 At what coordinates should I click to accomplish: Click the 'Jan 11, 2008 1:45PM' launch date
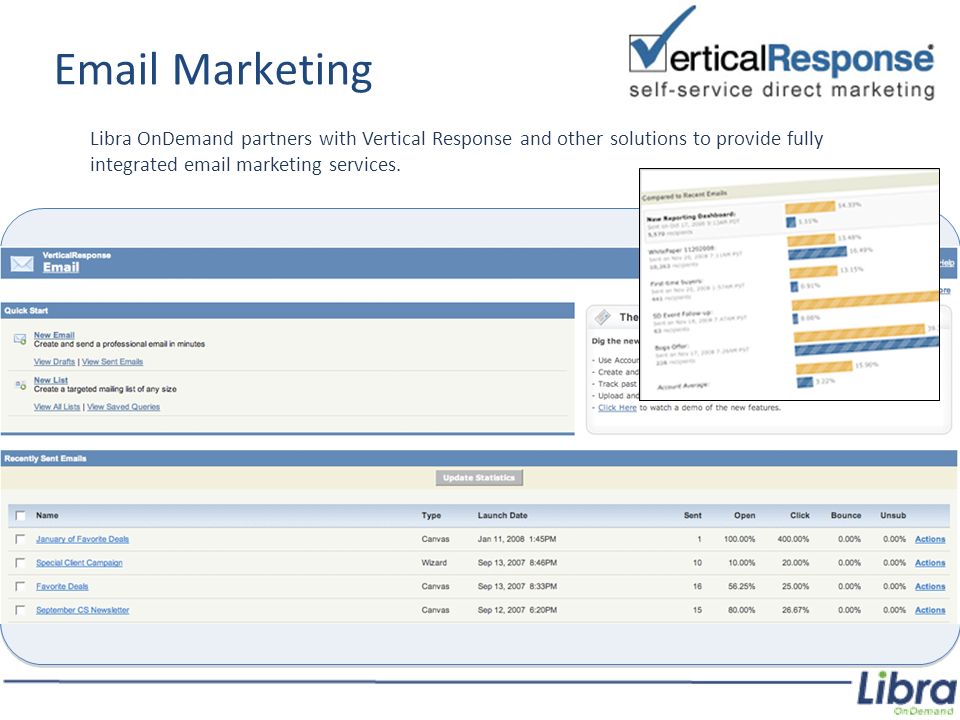click(517, 539)
